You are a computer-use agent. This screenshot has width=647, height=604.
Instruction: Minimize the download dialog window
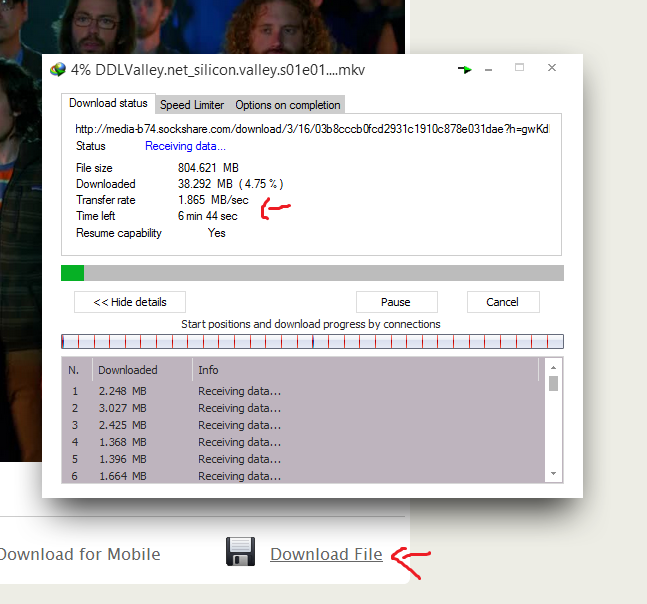pos(490,68)
